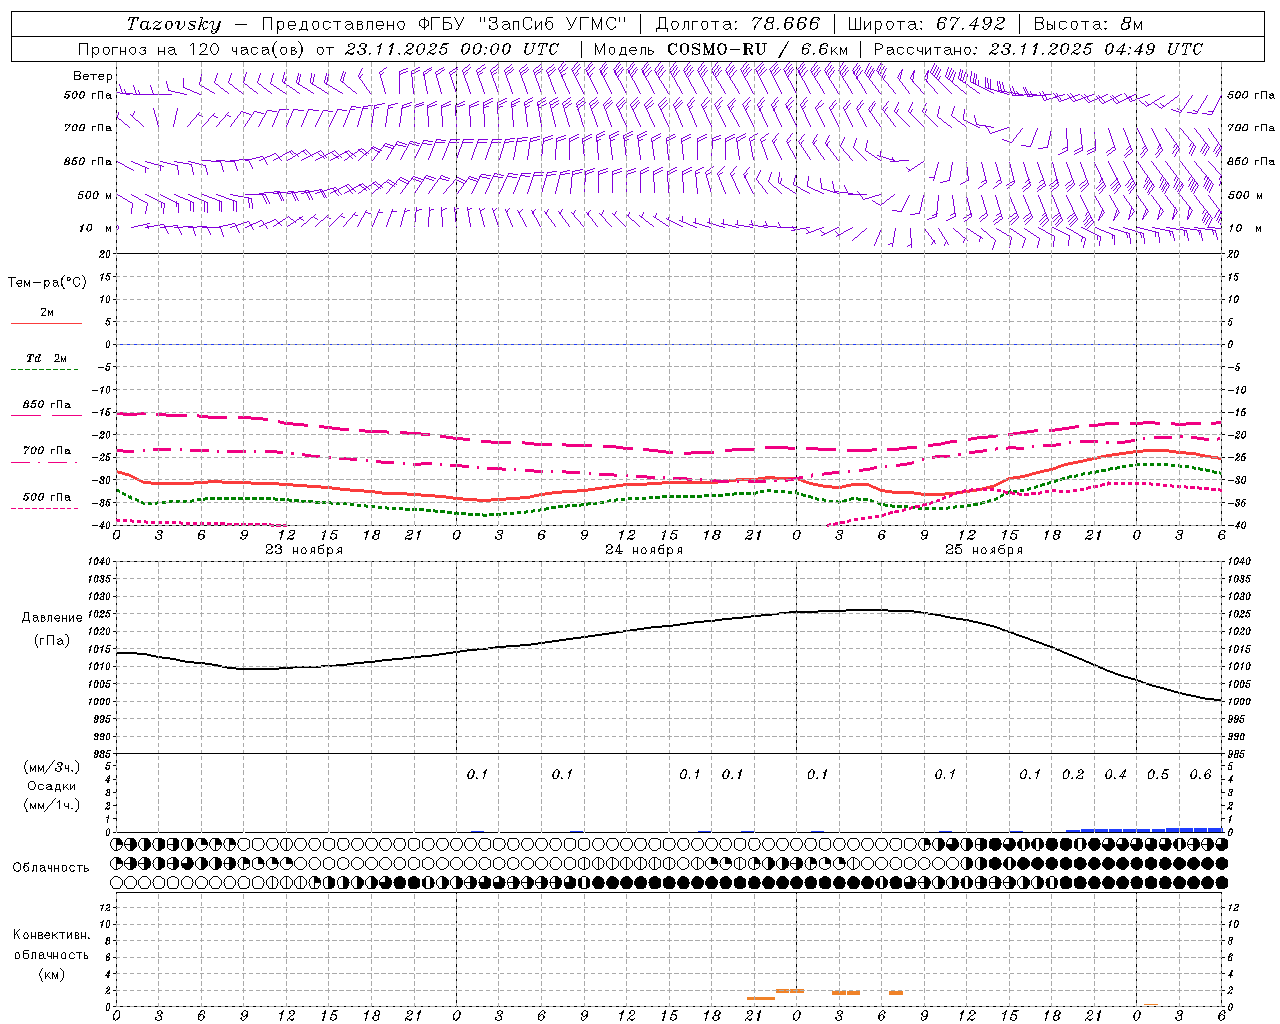Click the 24 ноября date label
Screen dimensions: 1280x1024
[644, 550]
